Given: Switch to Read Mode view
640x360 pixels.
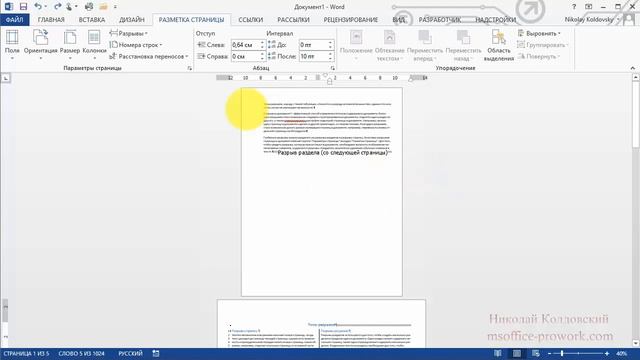Looking at the screenshot, I should [x=498, y=353].
